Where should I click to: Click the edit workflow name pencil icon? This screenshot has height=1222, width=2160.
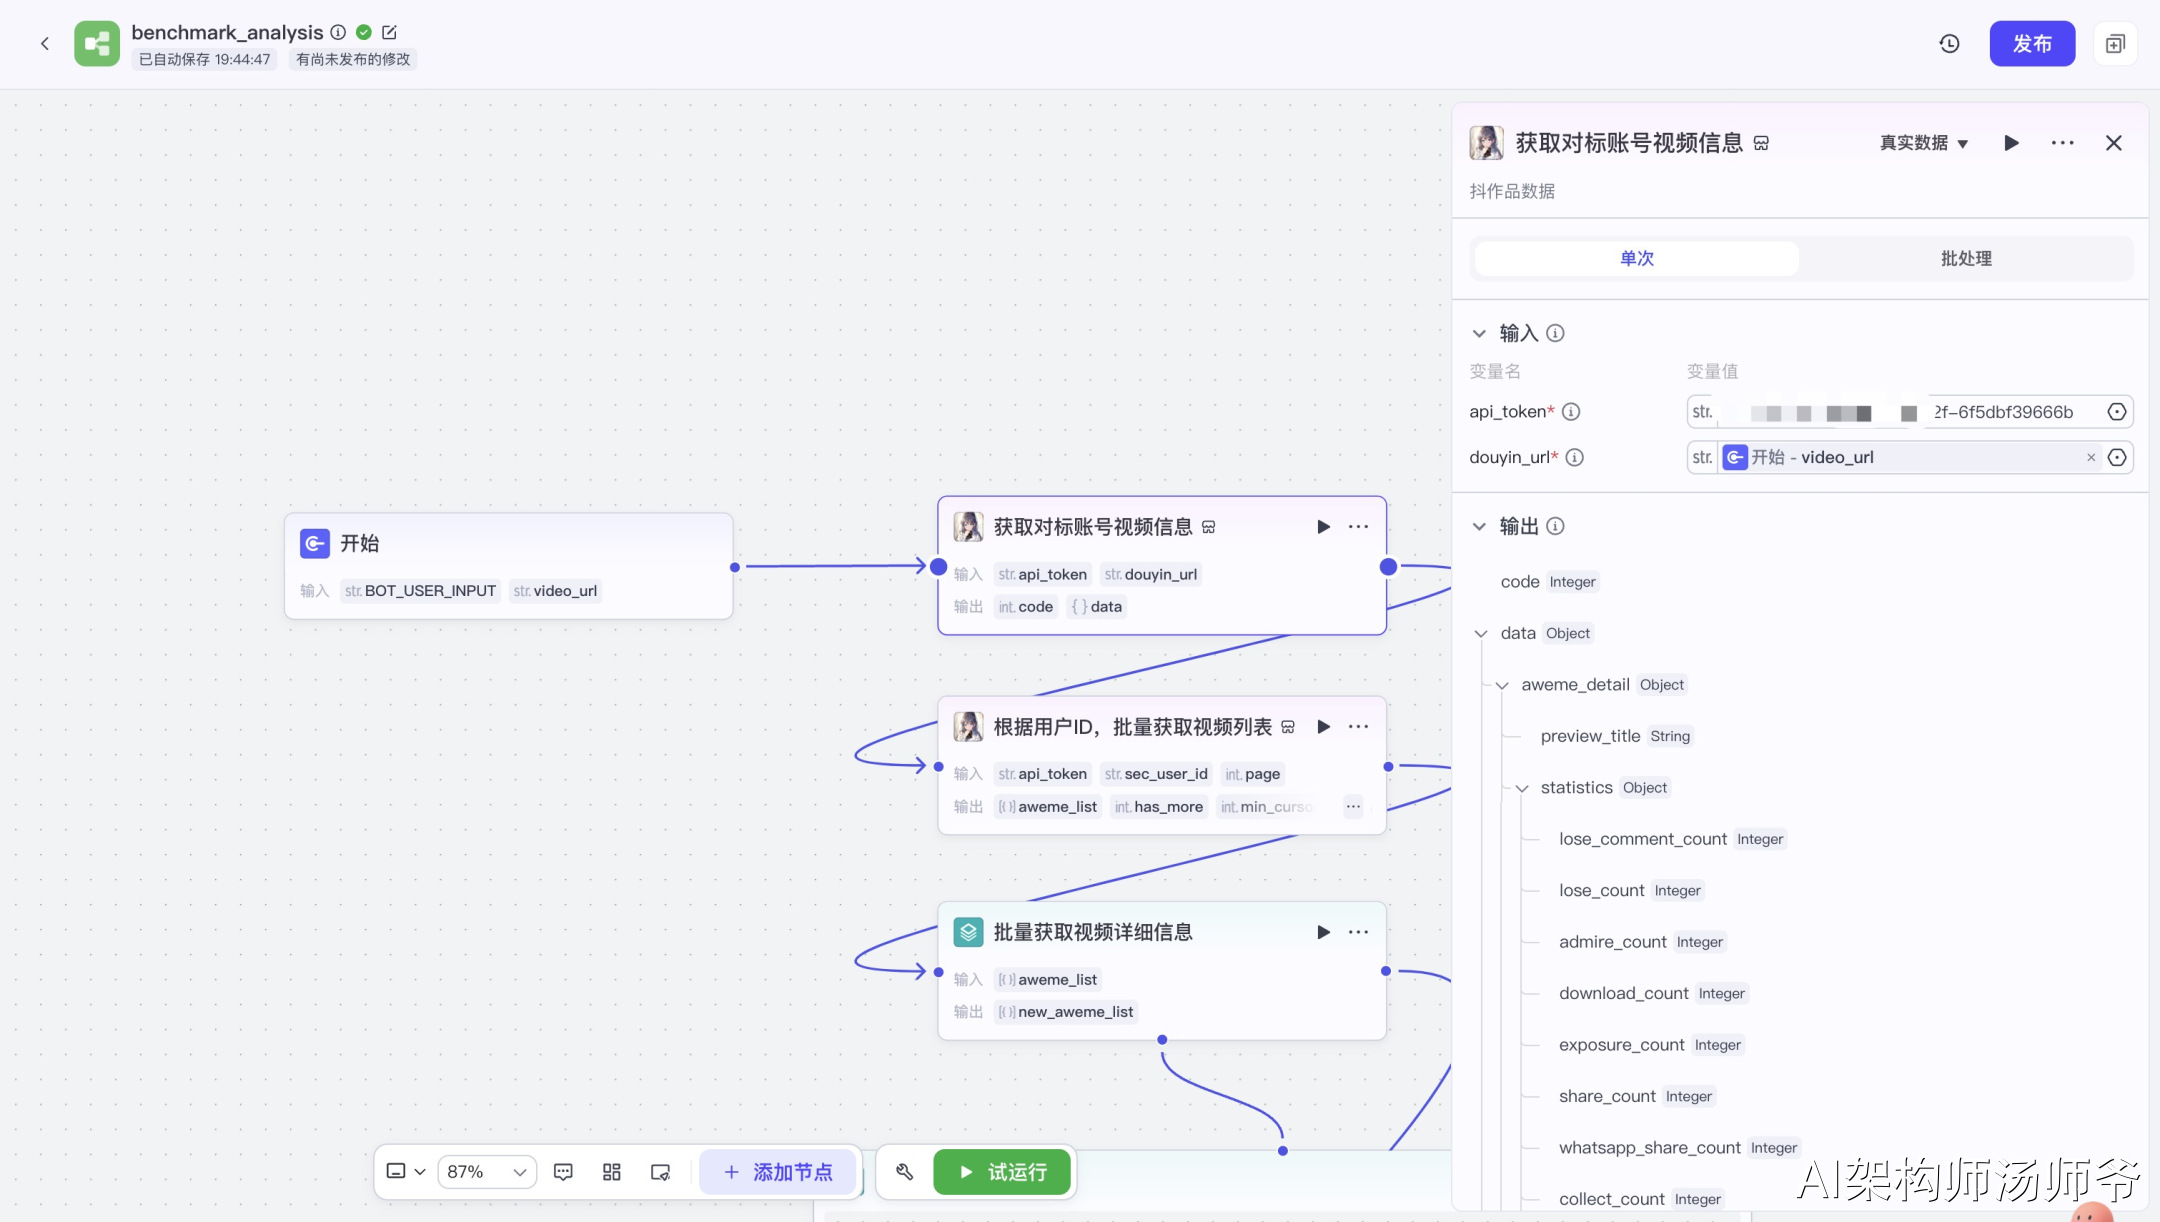pyautogui.click(x=390, y=32)
